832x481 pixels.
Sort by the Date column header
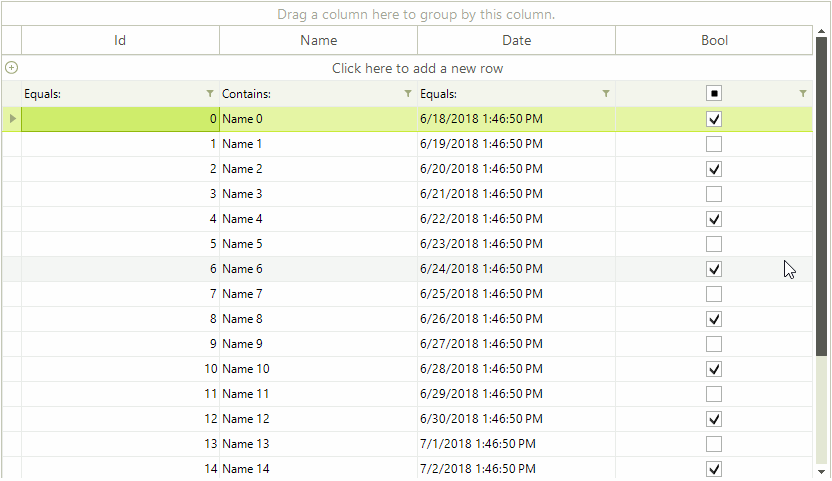[x=516, y=40]
